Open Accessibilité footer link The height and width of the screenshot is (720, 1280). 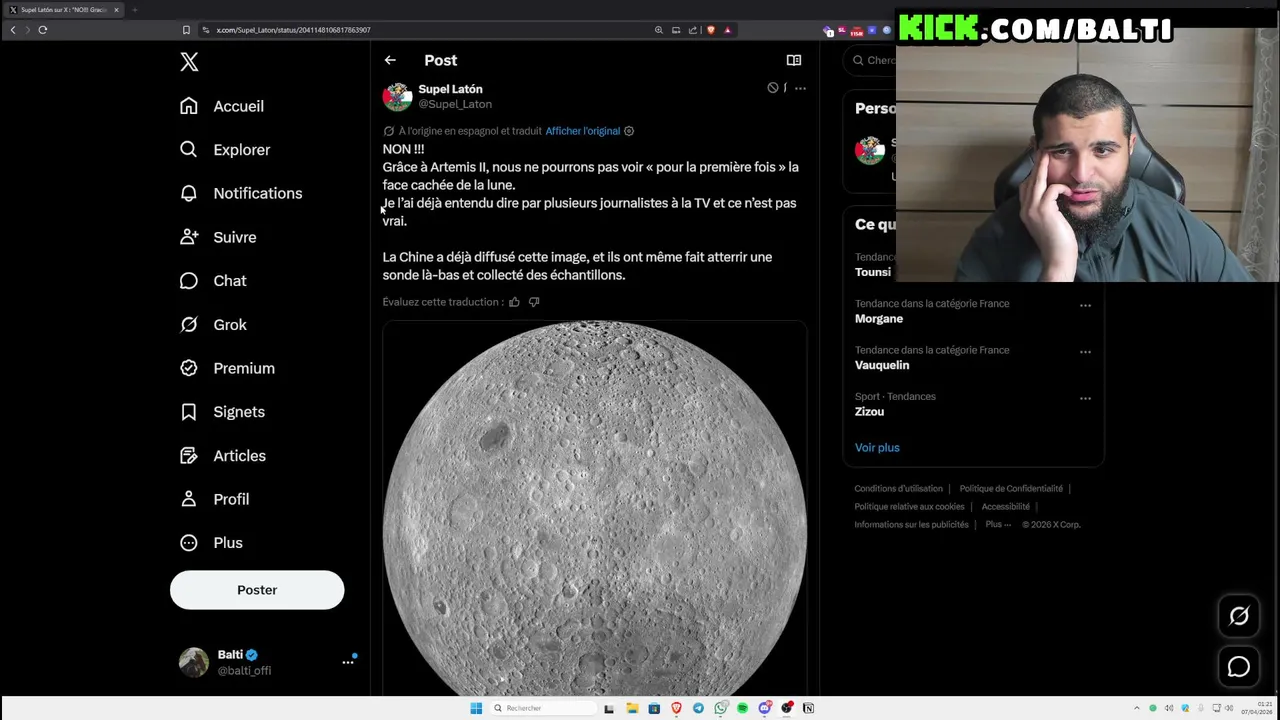[1005, 507]
